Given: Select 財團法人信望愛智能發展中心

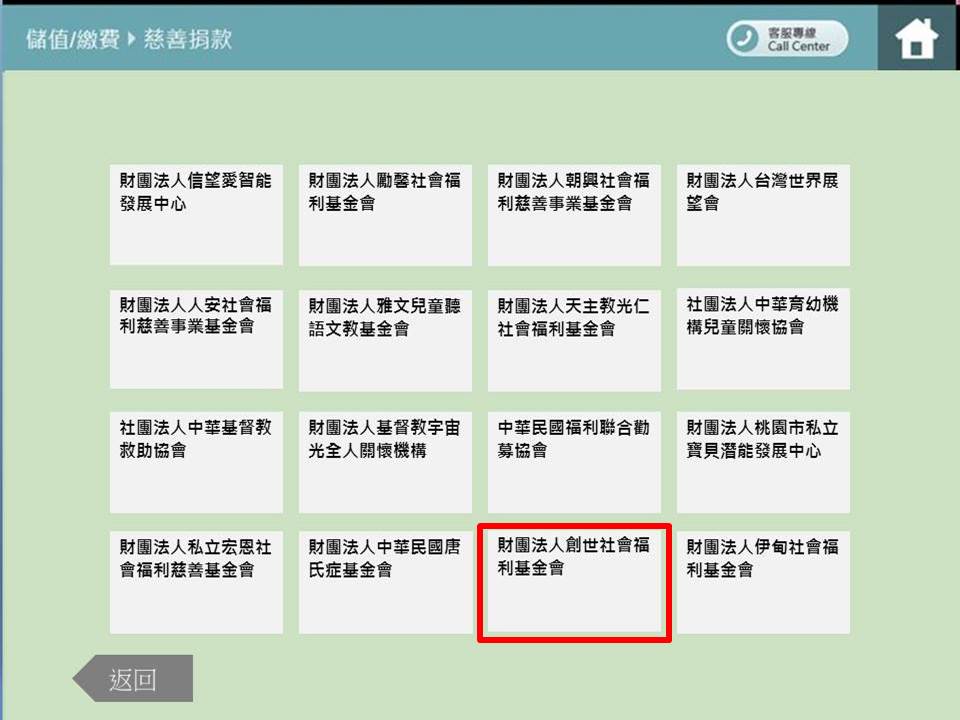Looking at the screenshot, I should pyautogui.click(x=197, y=215).
